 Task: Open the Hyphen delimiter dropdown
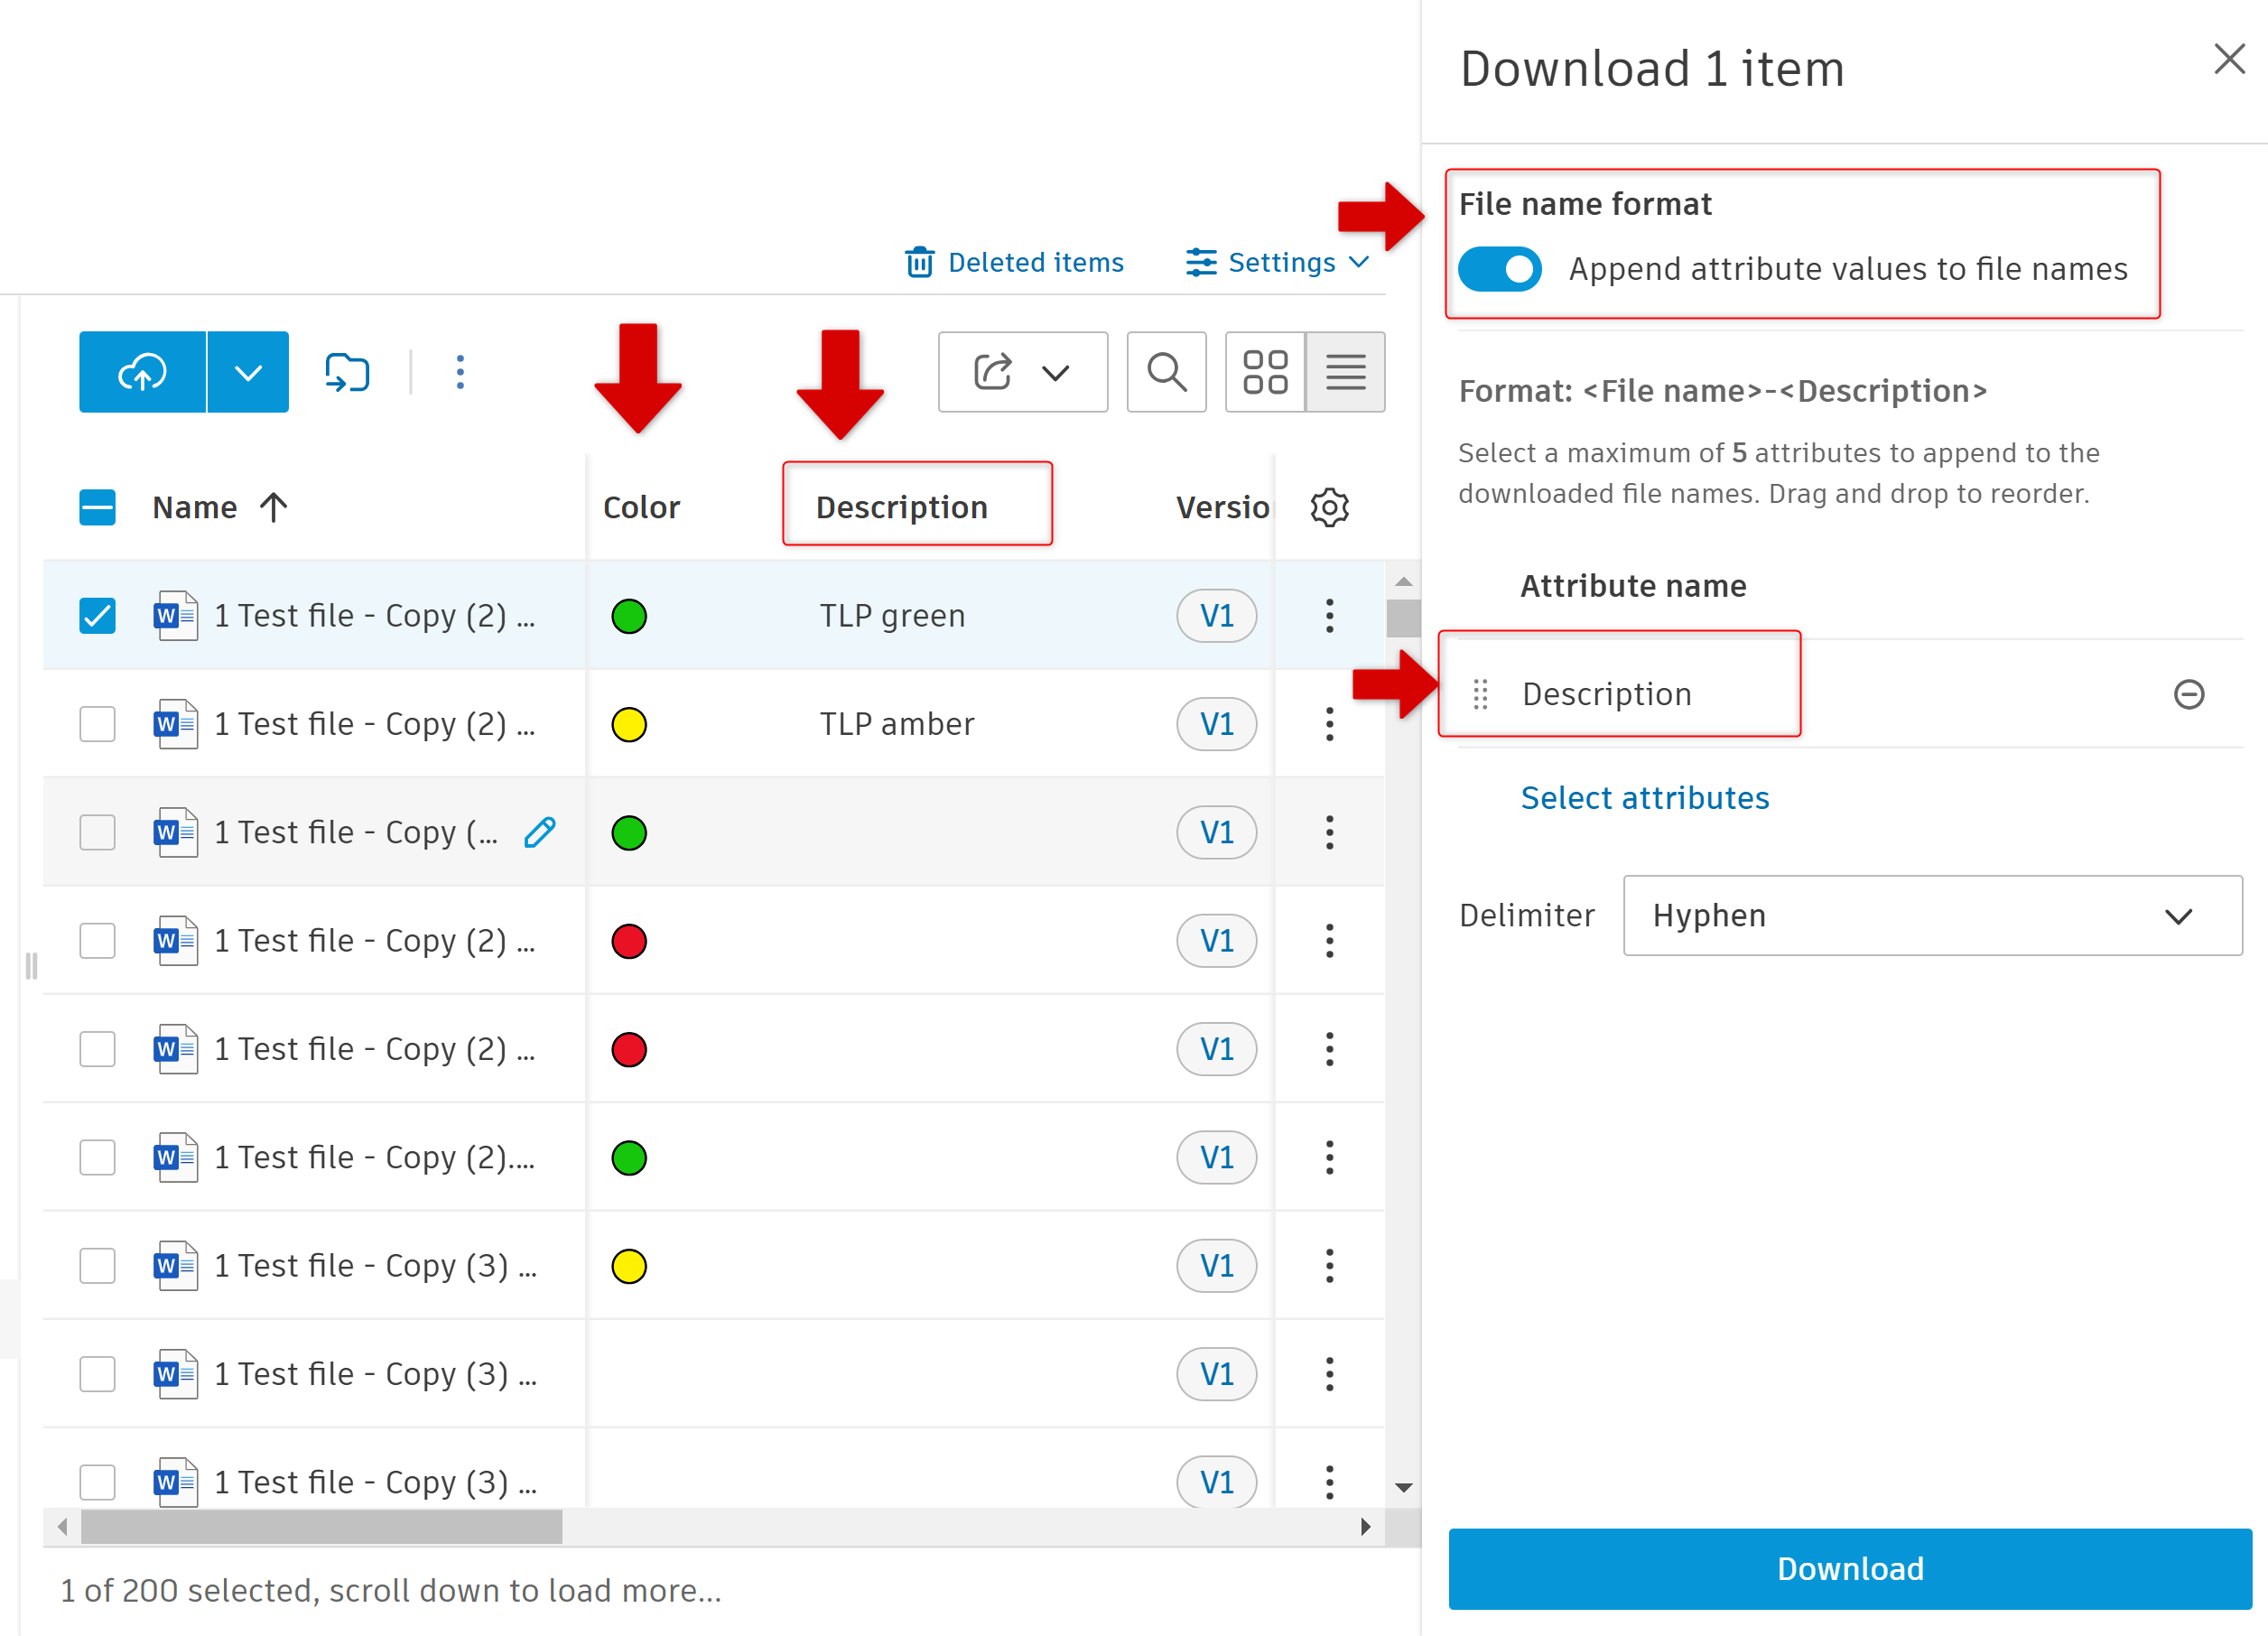1931,916
